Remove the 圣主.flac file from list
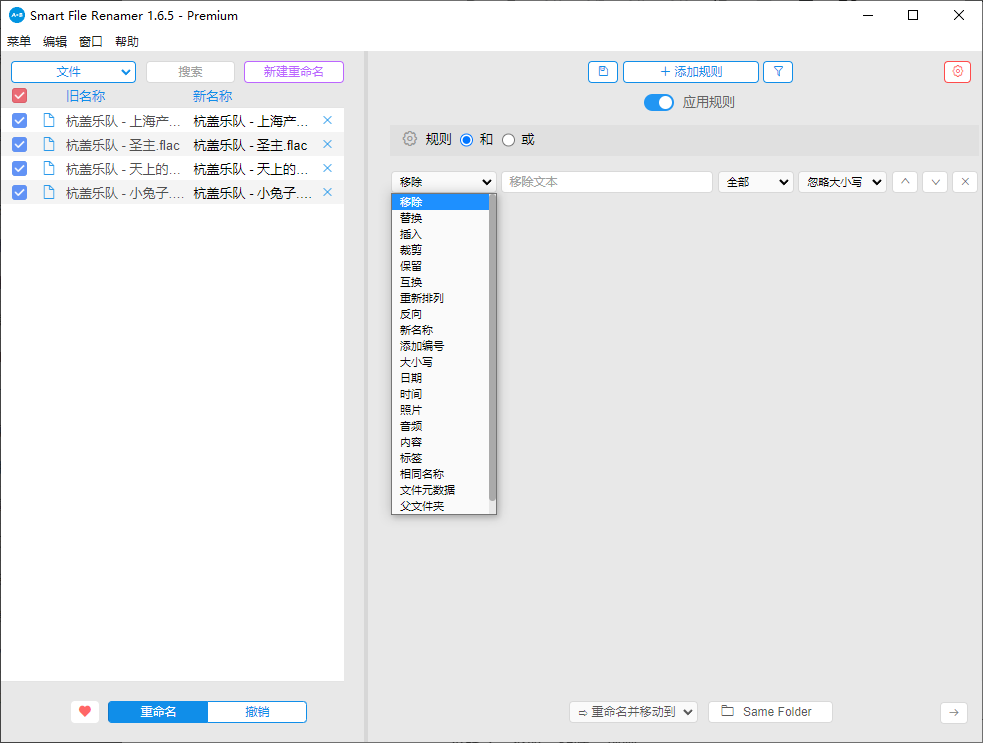This screenshot has width=983, height=743. (327, 145)
